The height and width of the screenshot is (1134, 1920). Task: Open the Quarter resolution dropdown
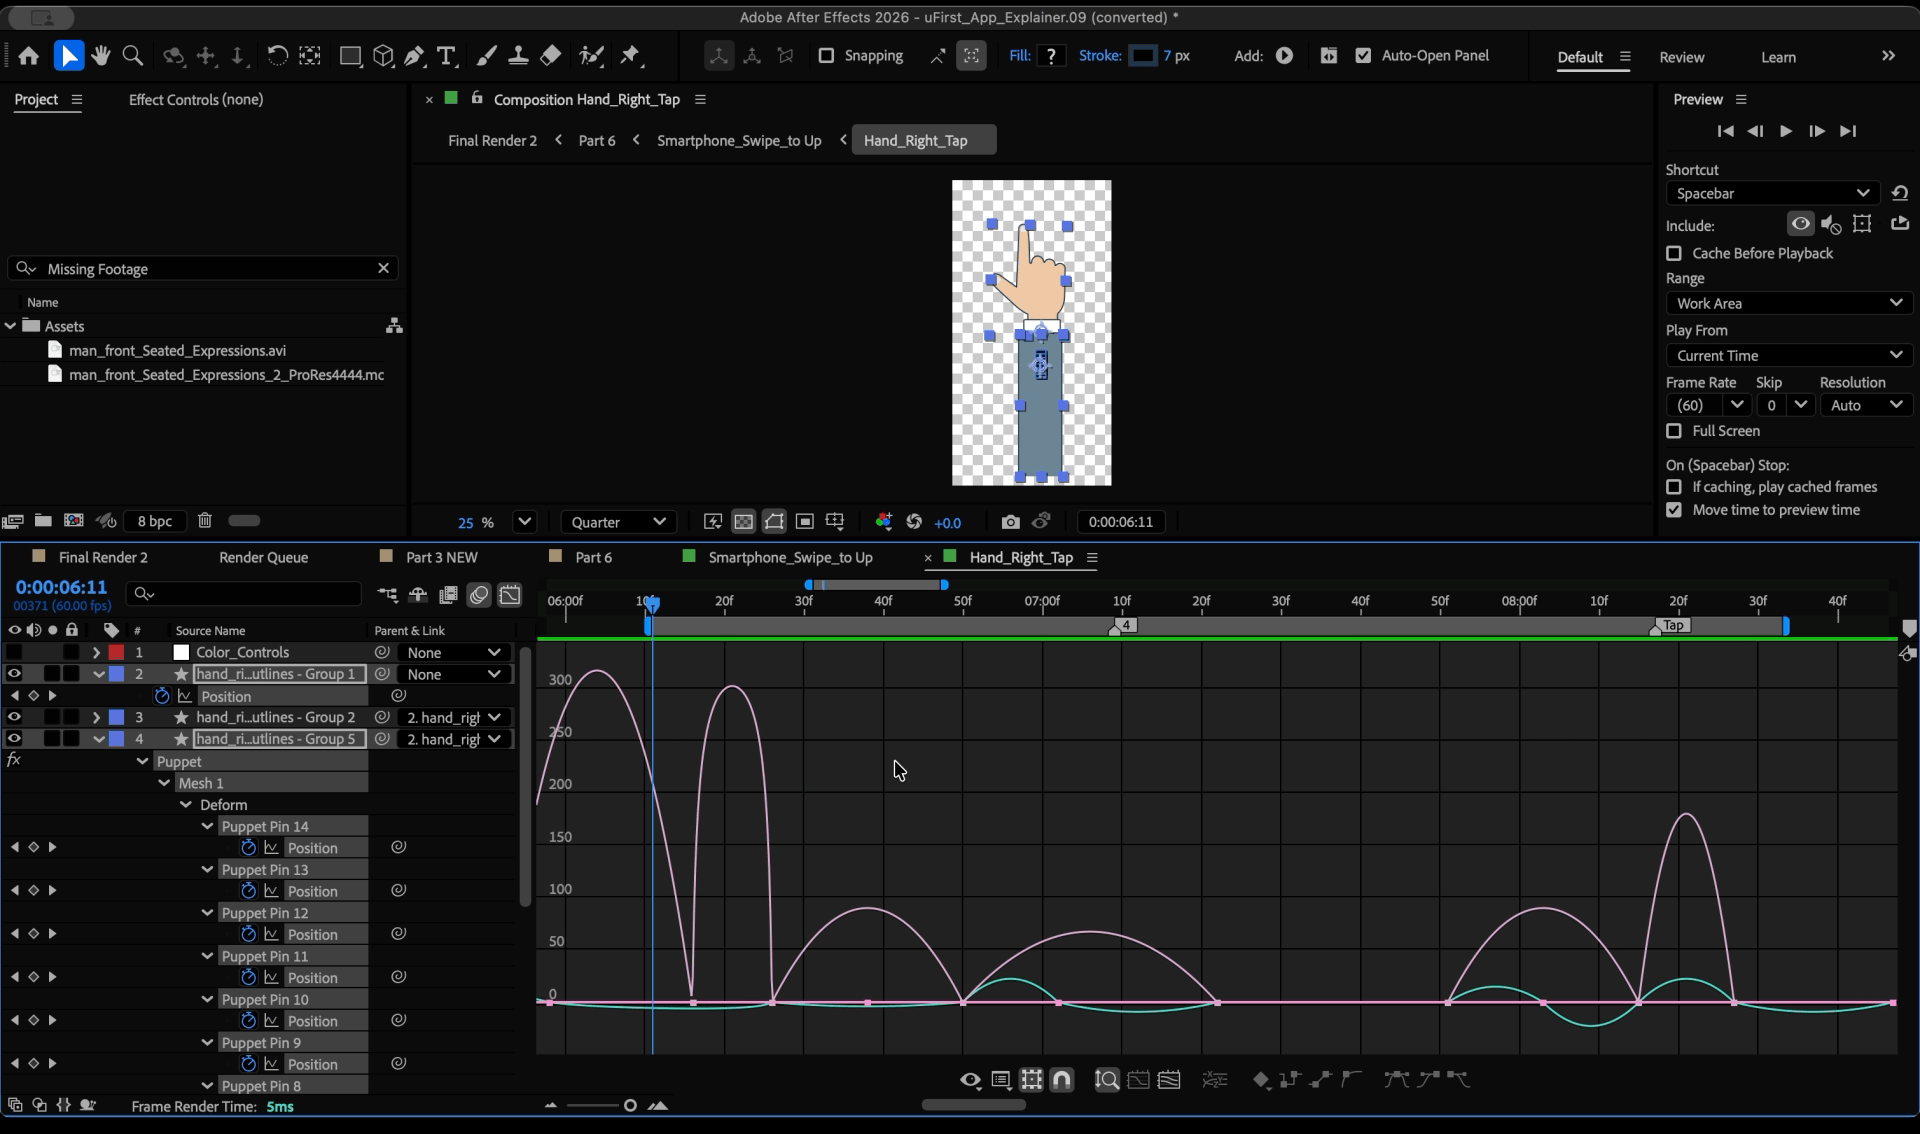618,522
